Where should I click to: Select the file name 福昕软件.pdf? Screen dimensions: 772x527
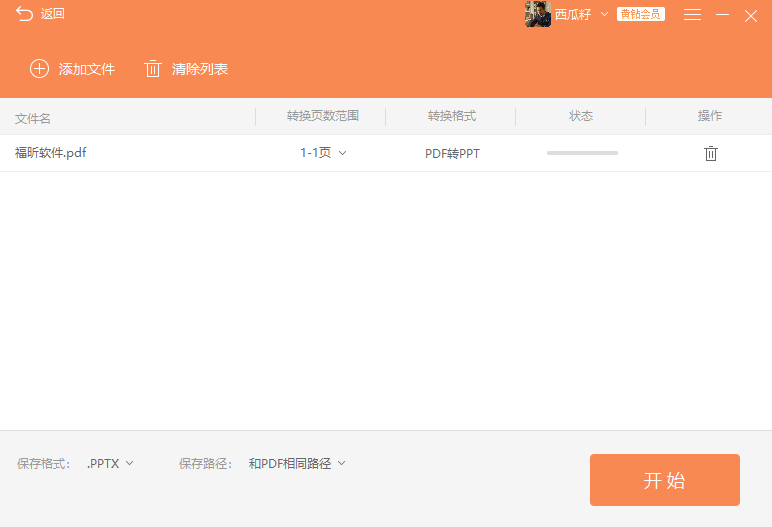[51, 153]
